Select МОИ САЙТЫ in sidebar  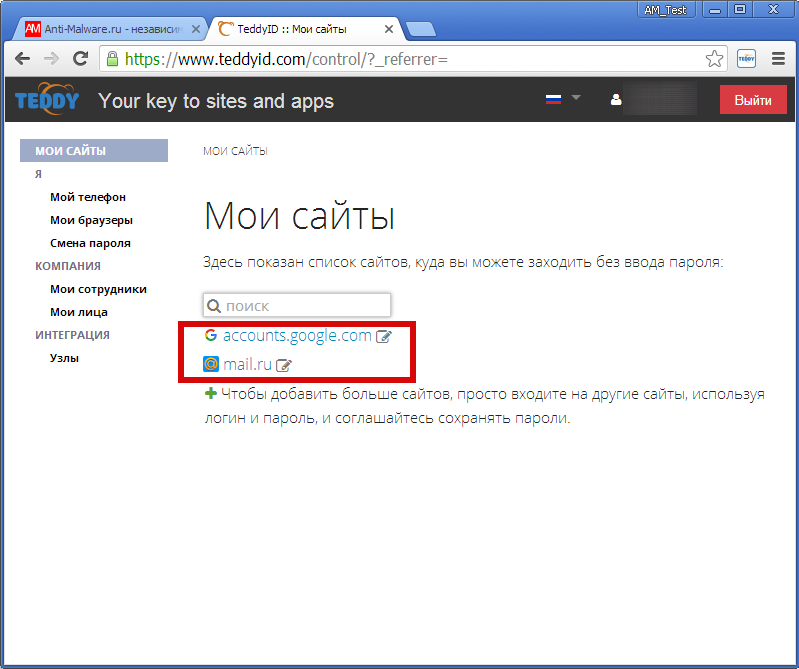pyautogui.click(x=94, y=150)
